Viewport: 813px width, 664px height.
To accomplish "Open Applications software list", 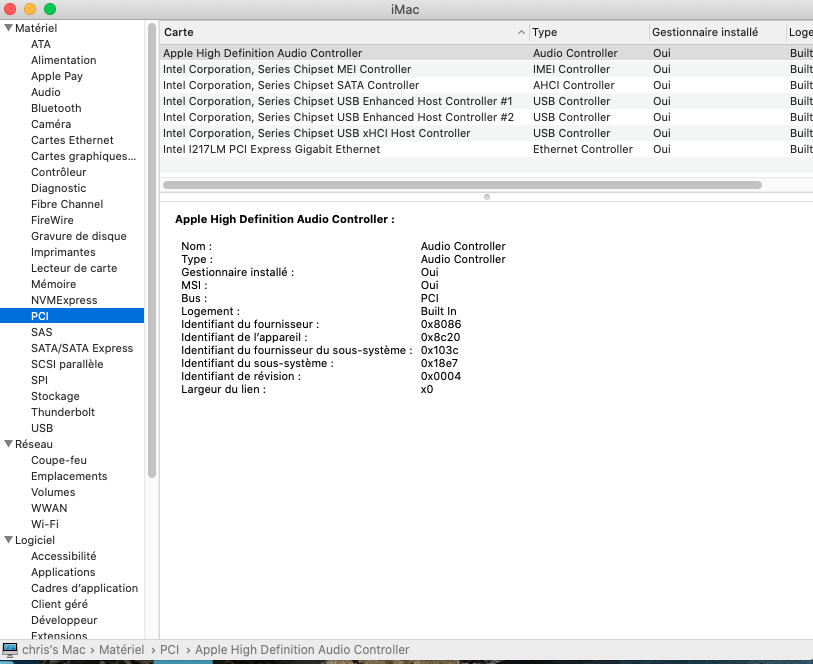I will pyautogui.click(x=63, y=572).
